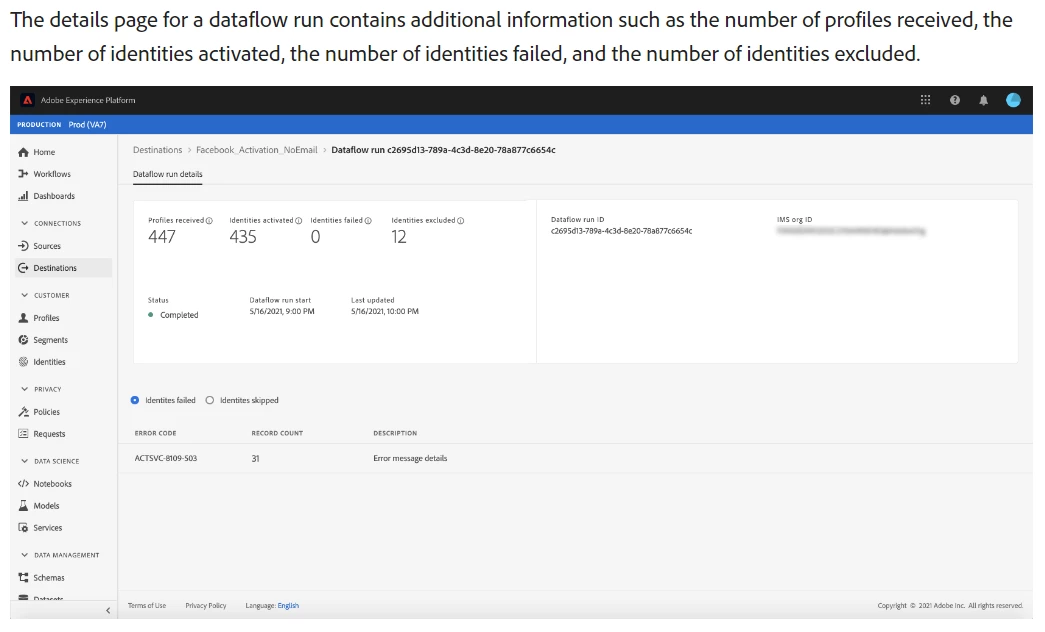
Task: Collapse the Data Management section
Action: coord(25,555)
